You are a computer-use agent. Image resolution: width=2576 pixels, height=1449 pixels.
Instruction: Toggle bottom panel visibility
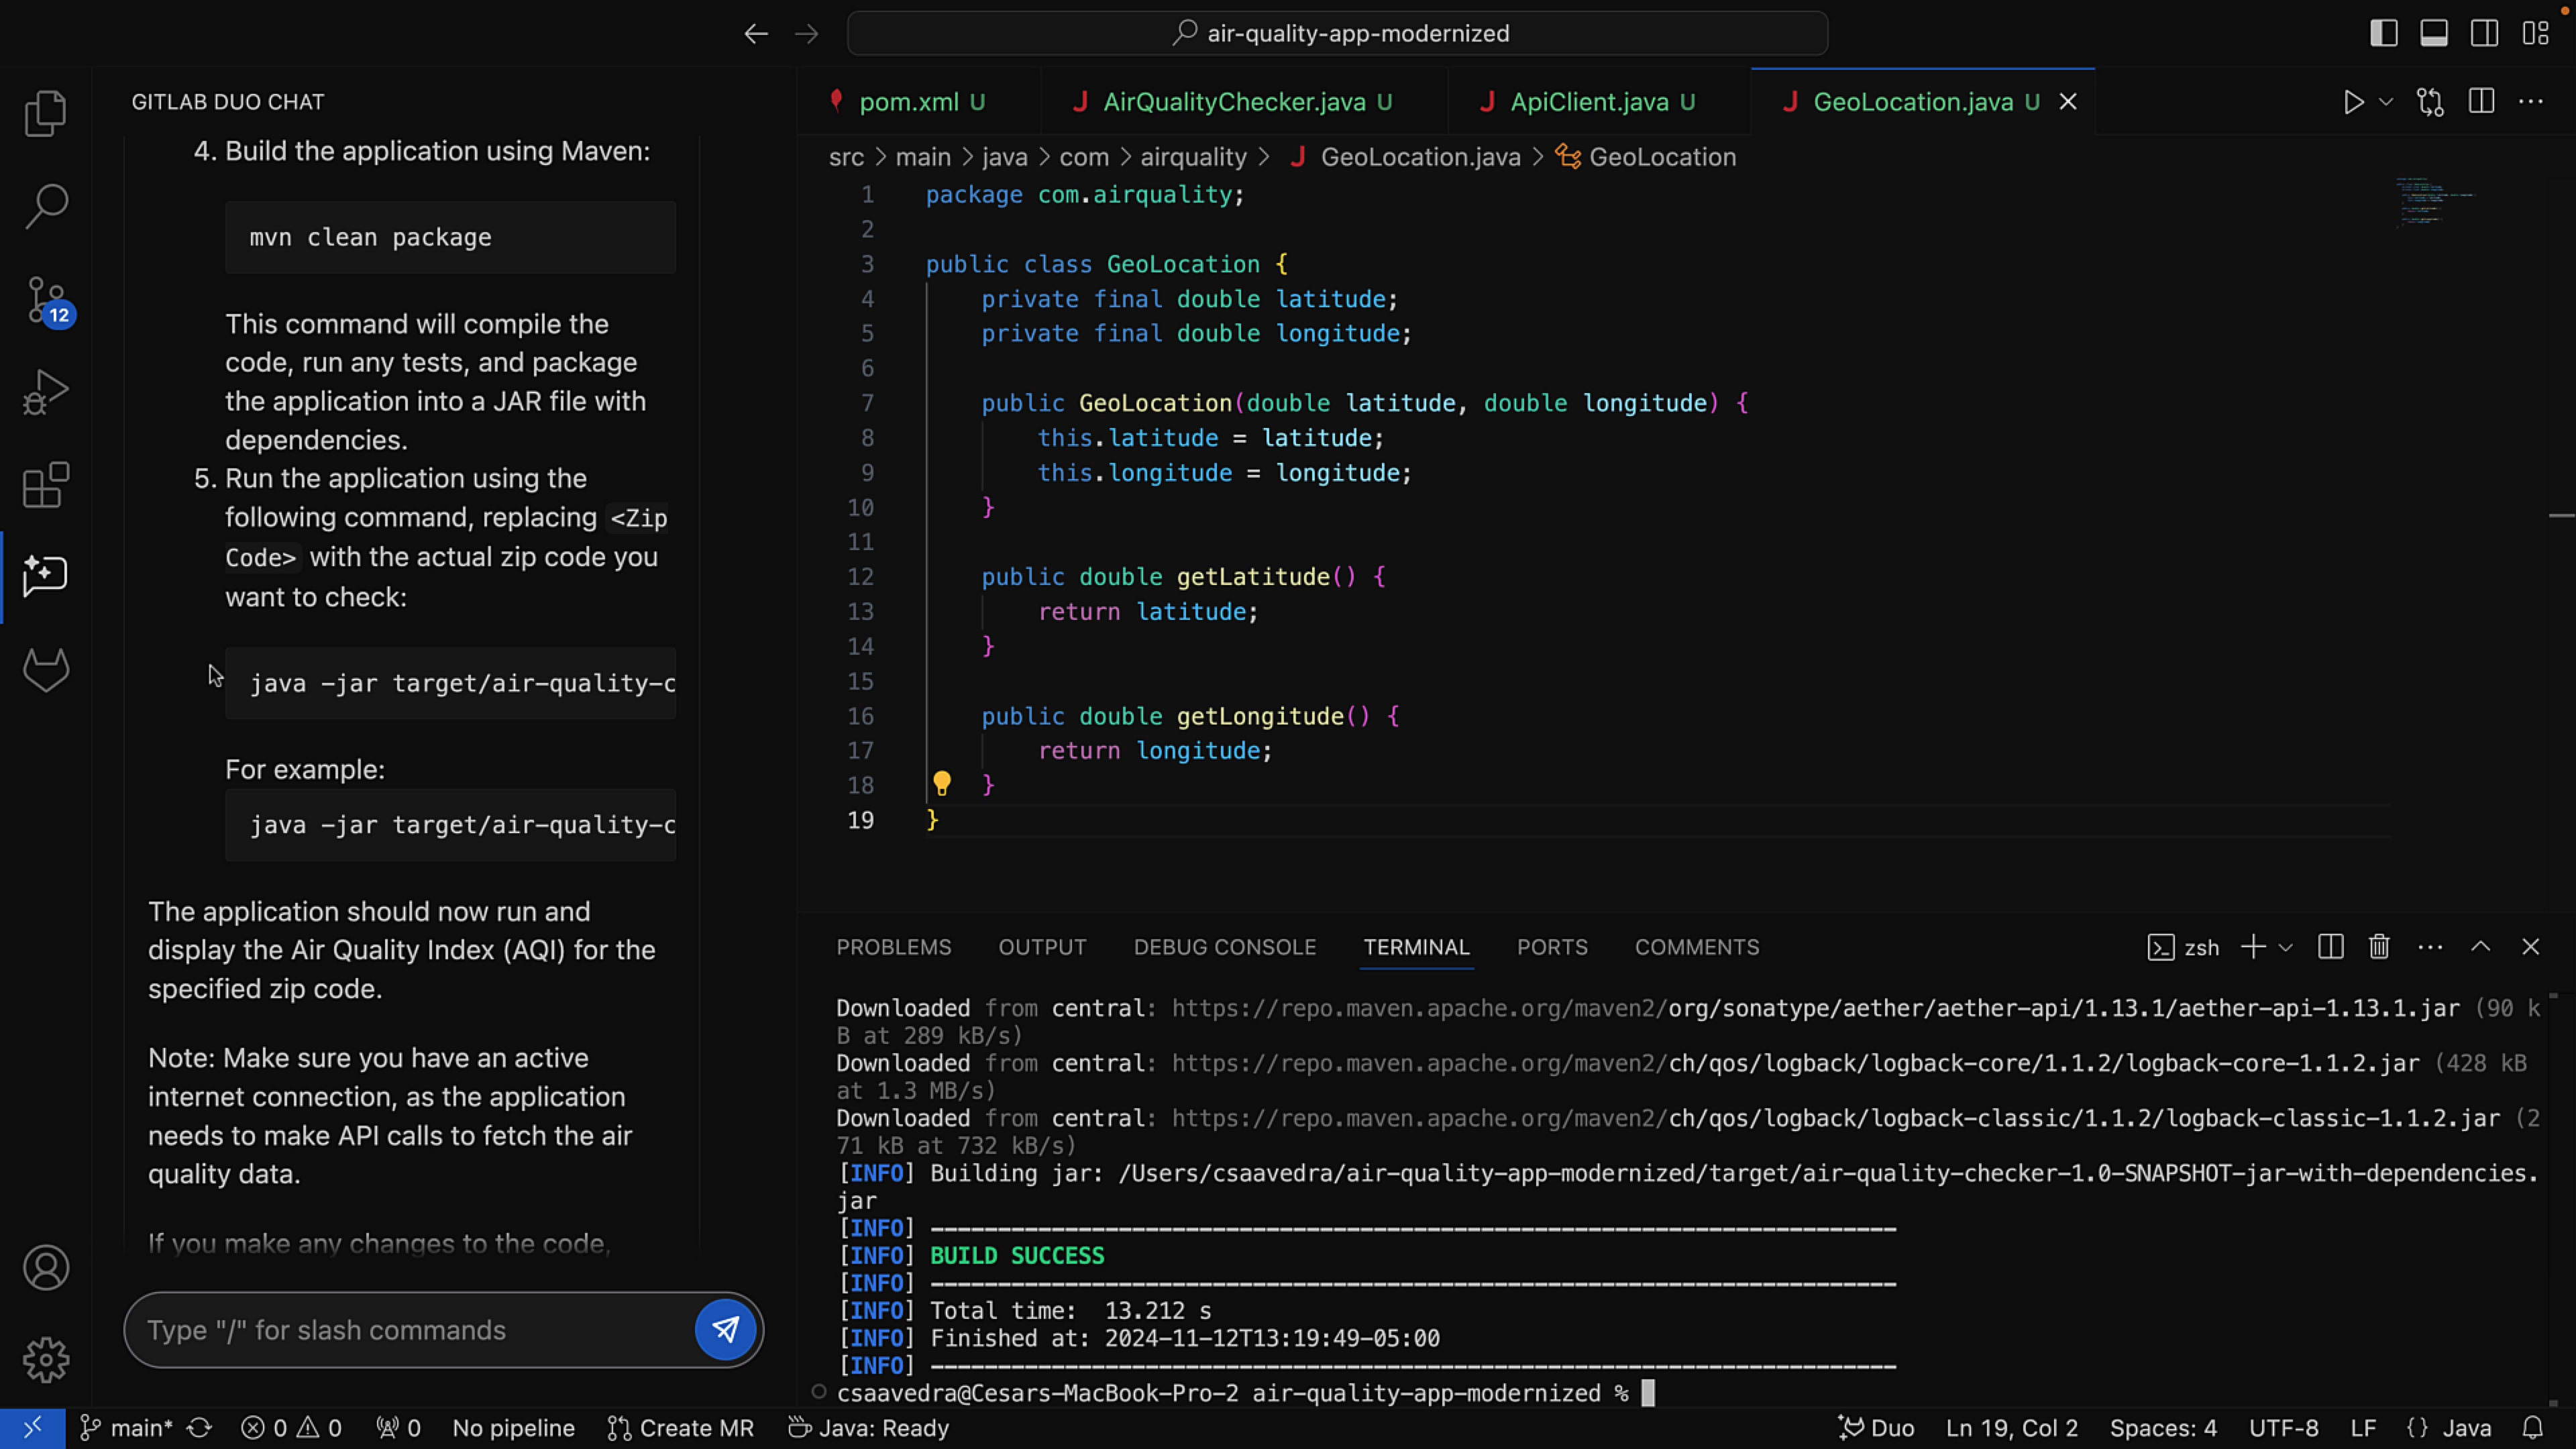click(2434, 34)
